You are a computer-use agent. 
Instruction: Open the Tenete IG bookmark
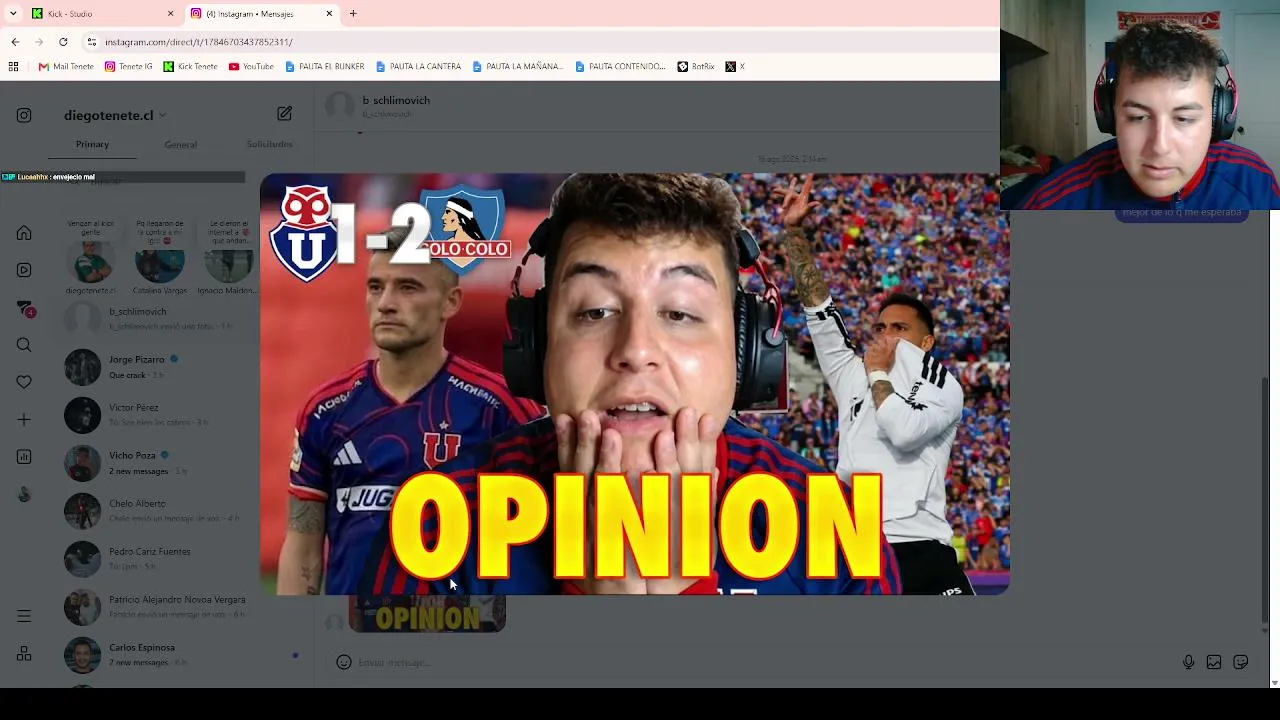pos(129,67)
